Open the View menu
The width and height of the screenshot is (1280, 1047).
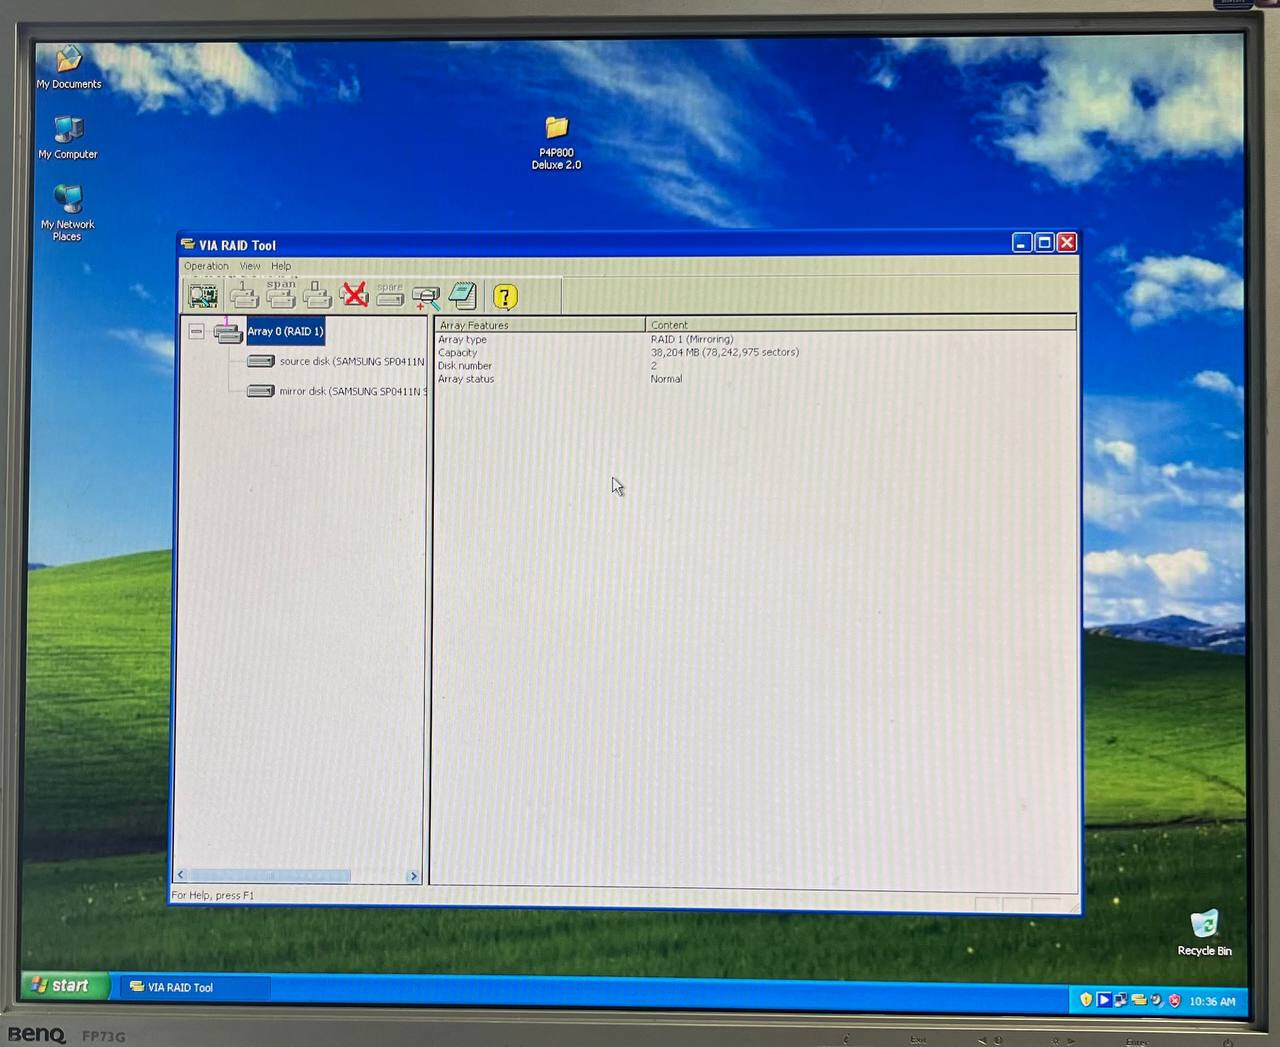tap(250, 266)
